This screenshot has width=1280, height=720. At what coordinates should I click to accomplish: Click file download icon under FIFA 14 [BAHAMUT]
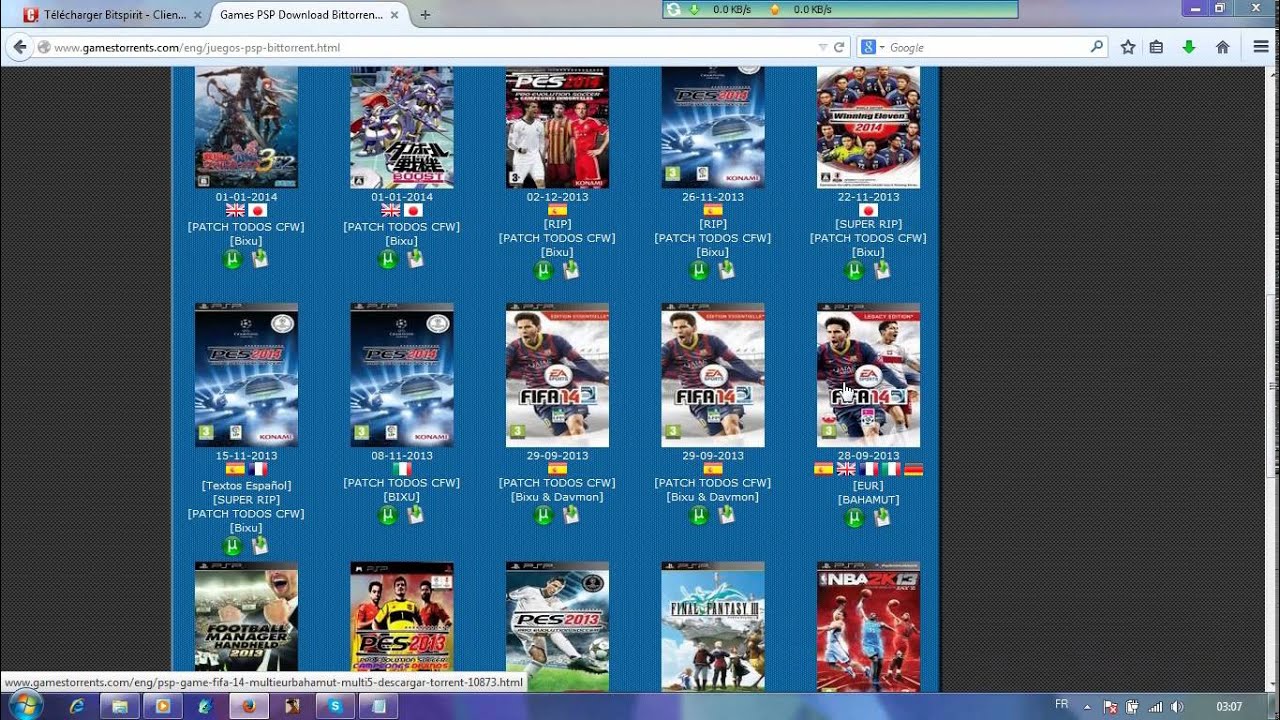882,516
